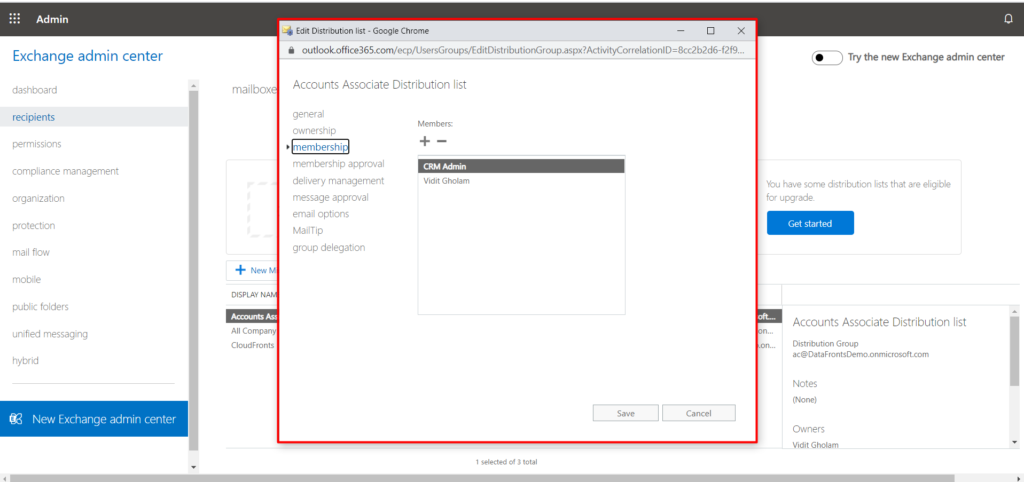Click details pane vertical scrollbar down arrow
Image resolution: width=1024 pixels, height=482 pixels.
(x=1014, y=442)
